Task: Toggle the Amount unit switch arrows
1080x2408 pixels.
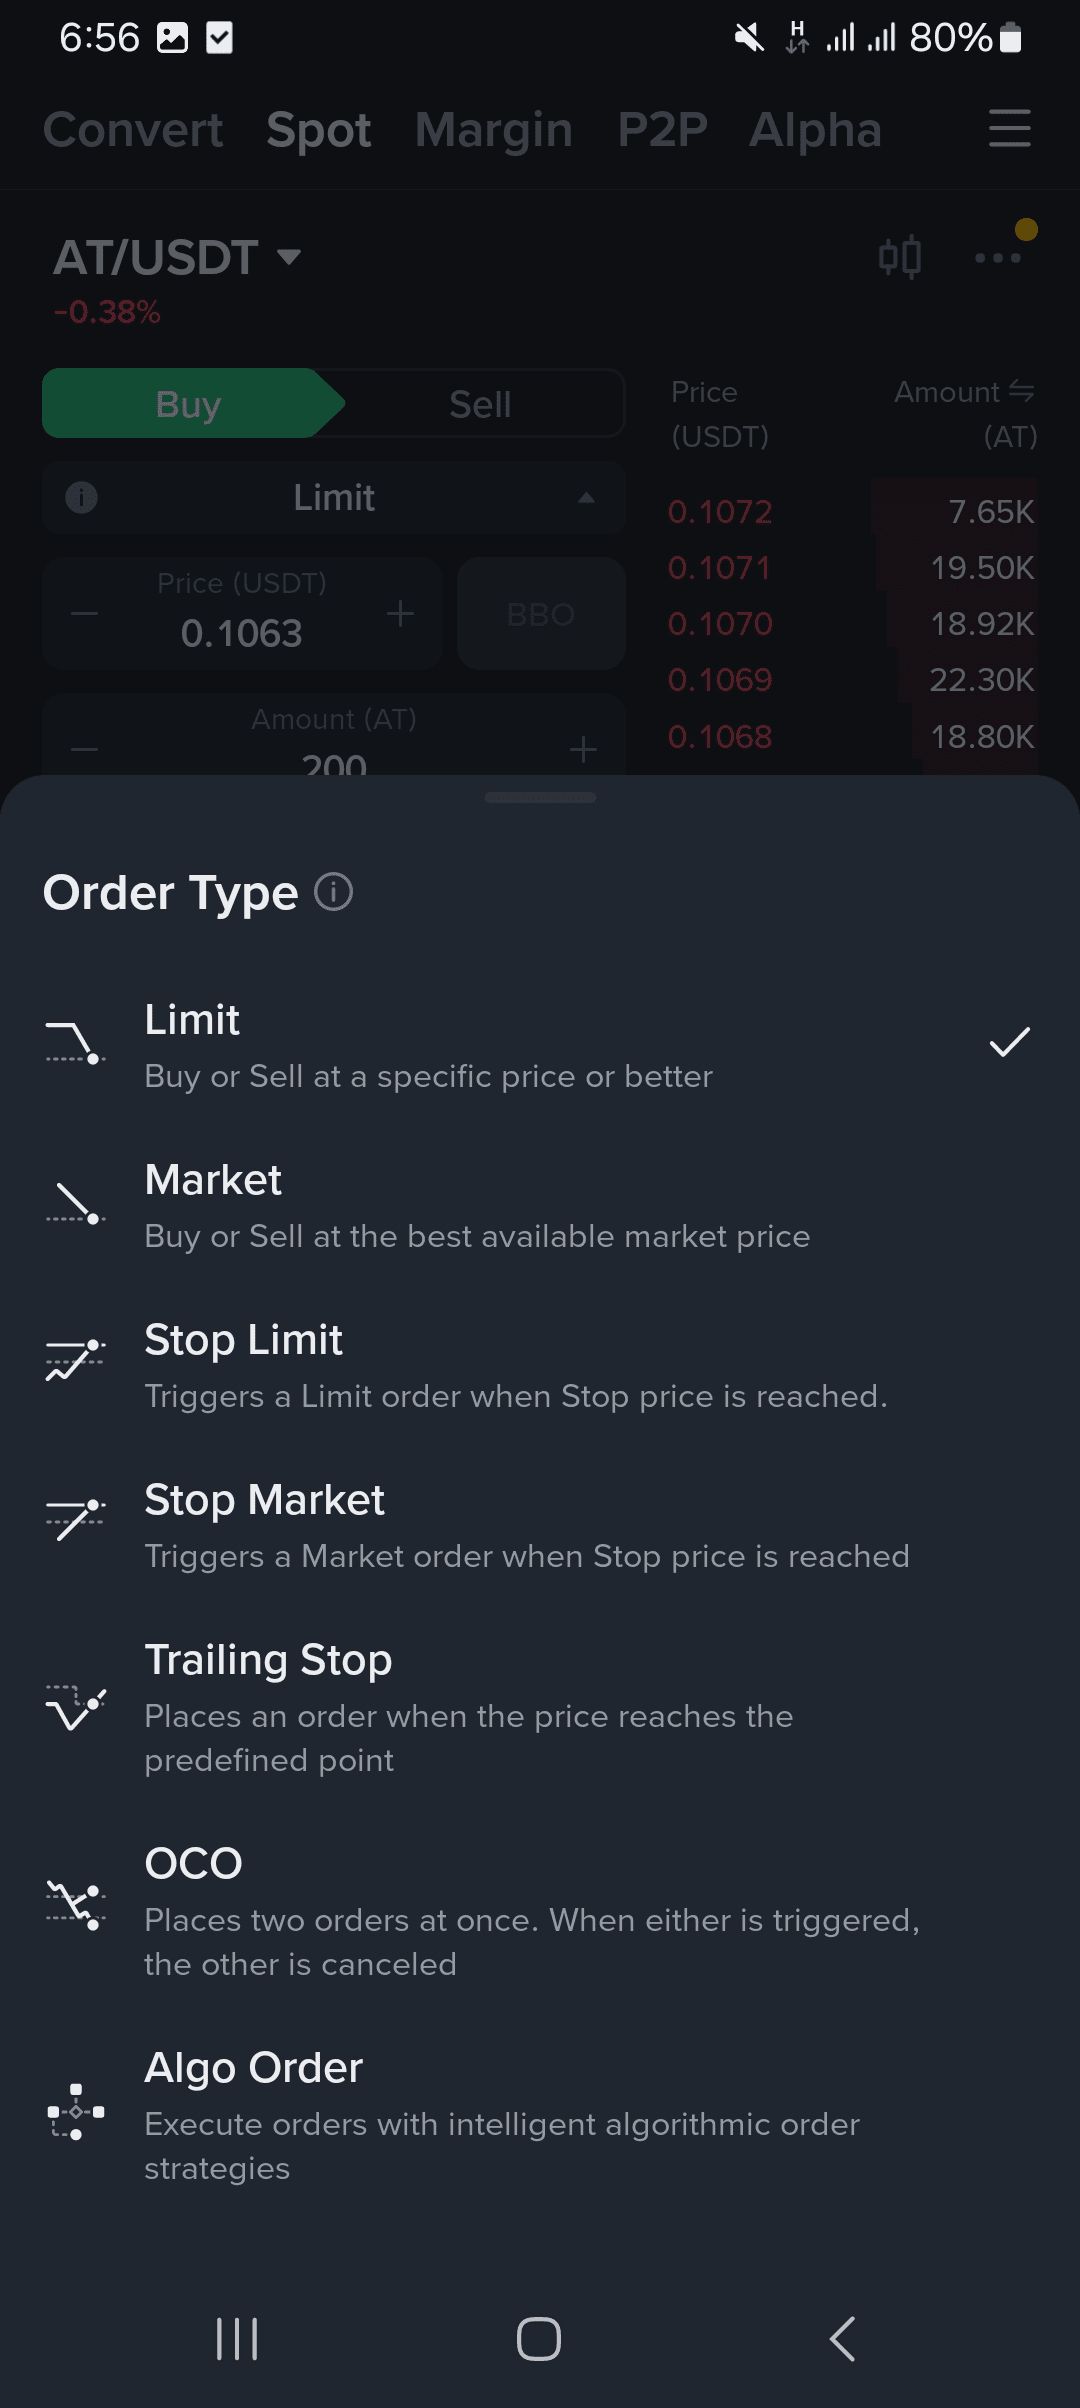Action: [x=1021, y=391]
